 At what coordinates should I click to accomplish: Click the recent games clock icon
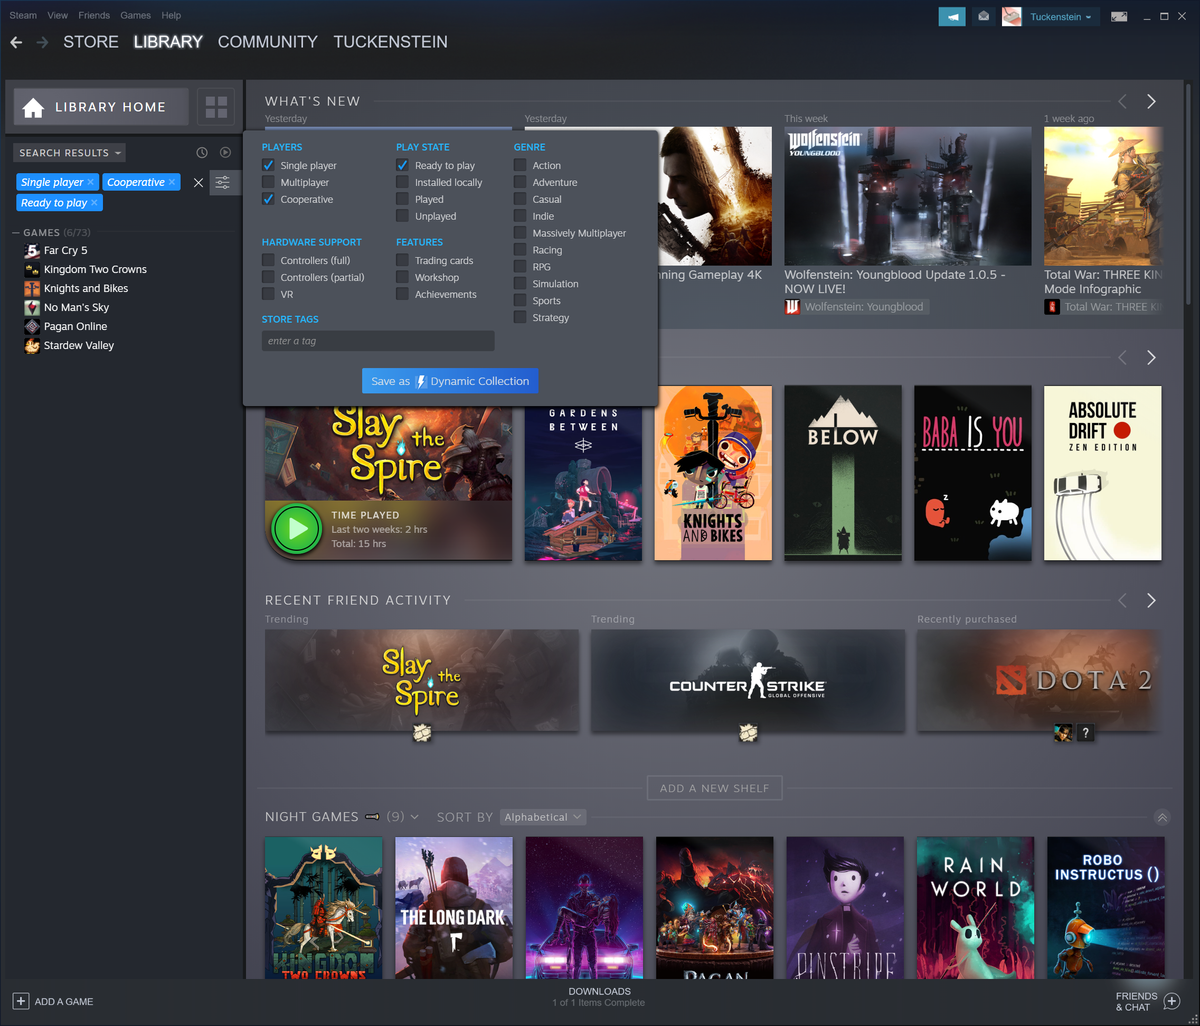[201, 152]
